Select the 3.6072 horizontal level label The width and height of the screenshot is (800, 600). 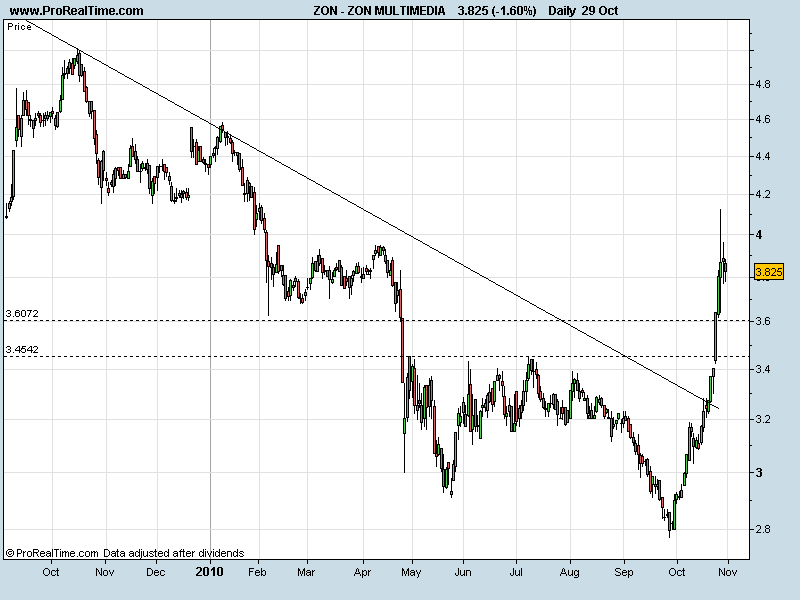click(x=22, y=313)
